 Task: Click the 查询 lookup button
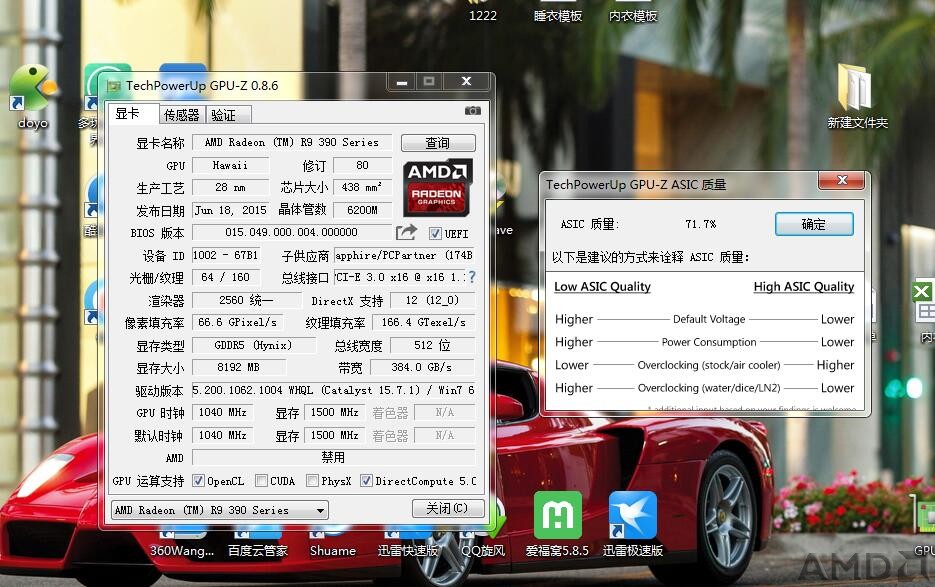pos(438,143)
